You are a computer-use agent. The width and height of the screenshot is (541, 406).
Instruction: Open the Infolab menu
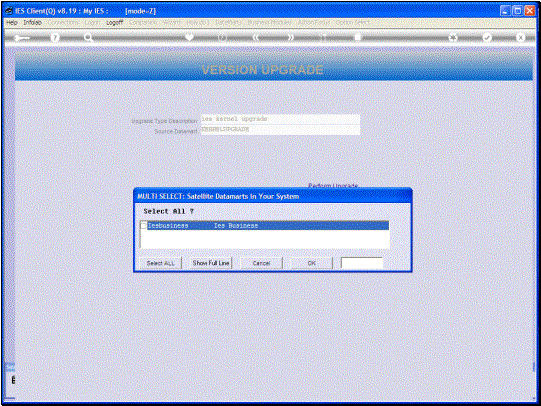click(x=32, y=22)
